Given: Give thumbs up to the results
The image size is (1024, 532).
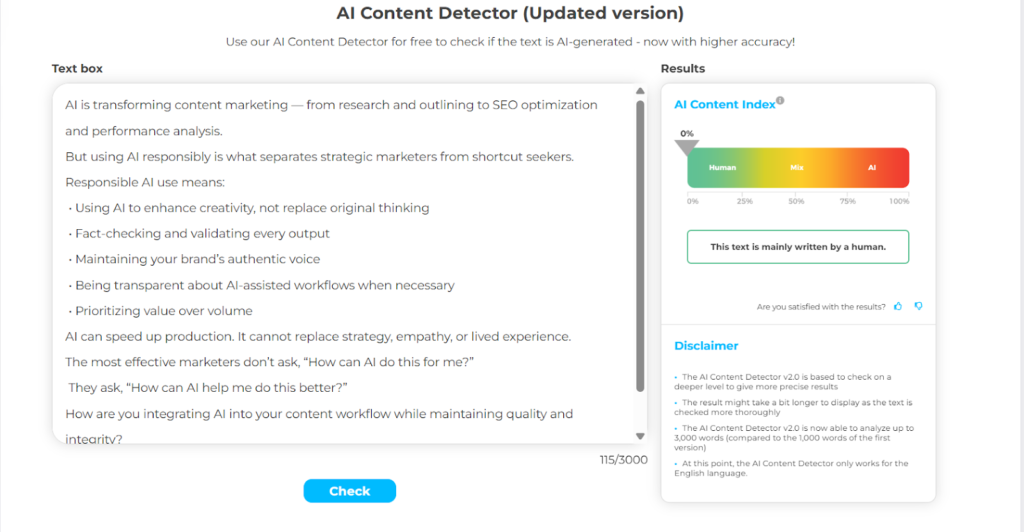Looking at the screenshot, I should pyautogui.click(x=898, y=306).
